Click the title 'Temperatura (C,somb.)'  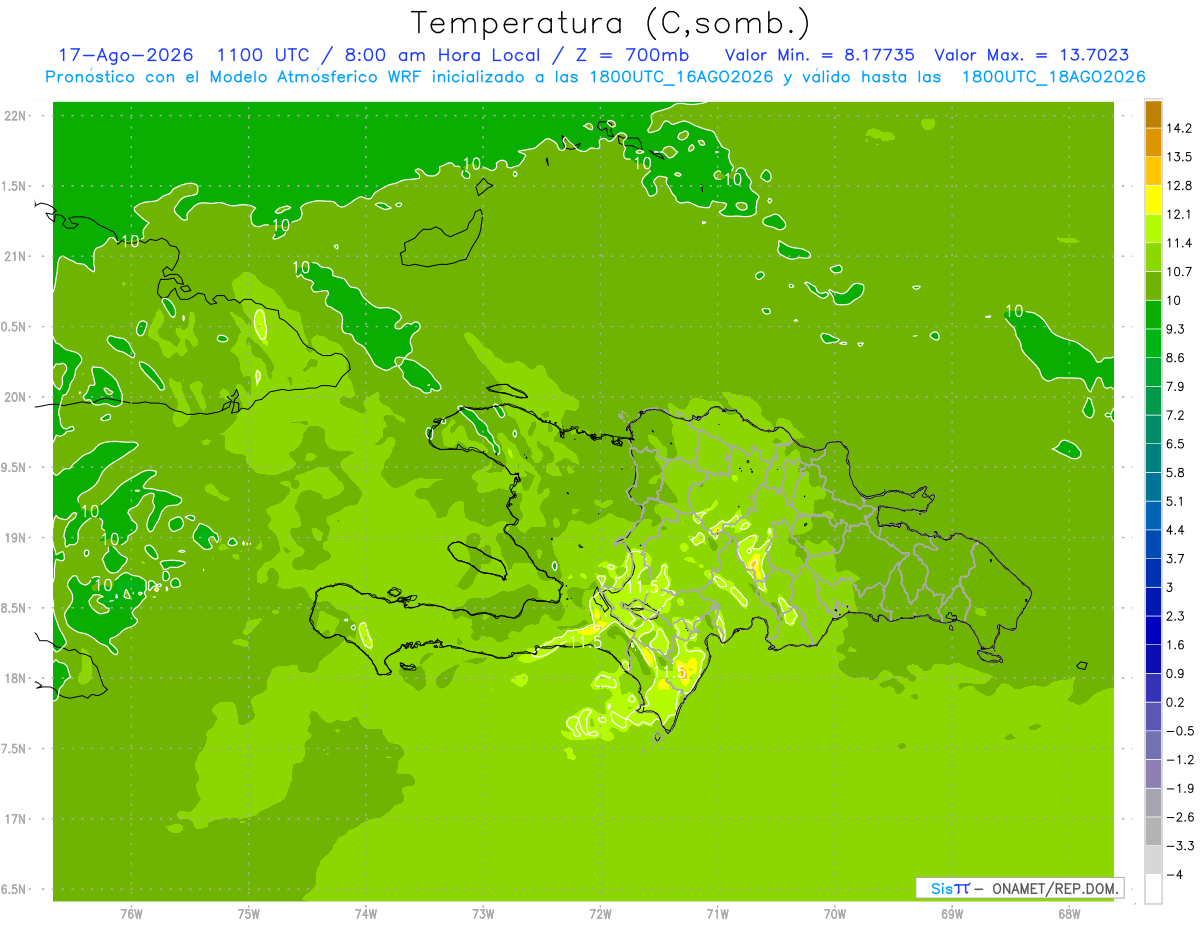pos(610,23)
